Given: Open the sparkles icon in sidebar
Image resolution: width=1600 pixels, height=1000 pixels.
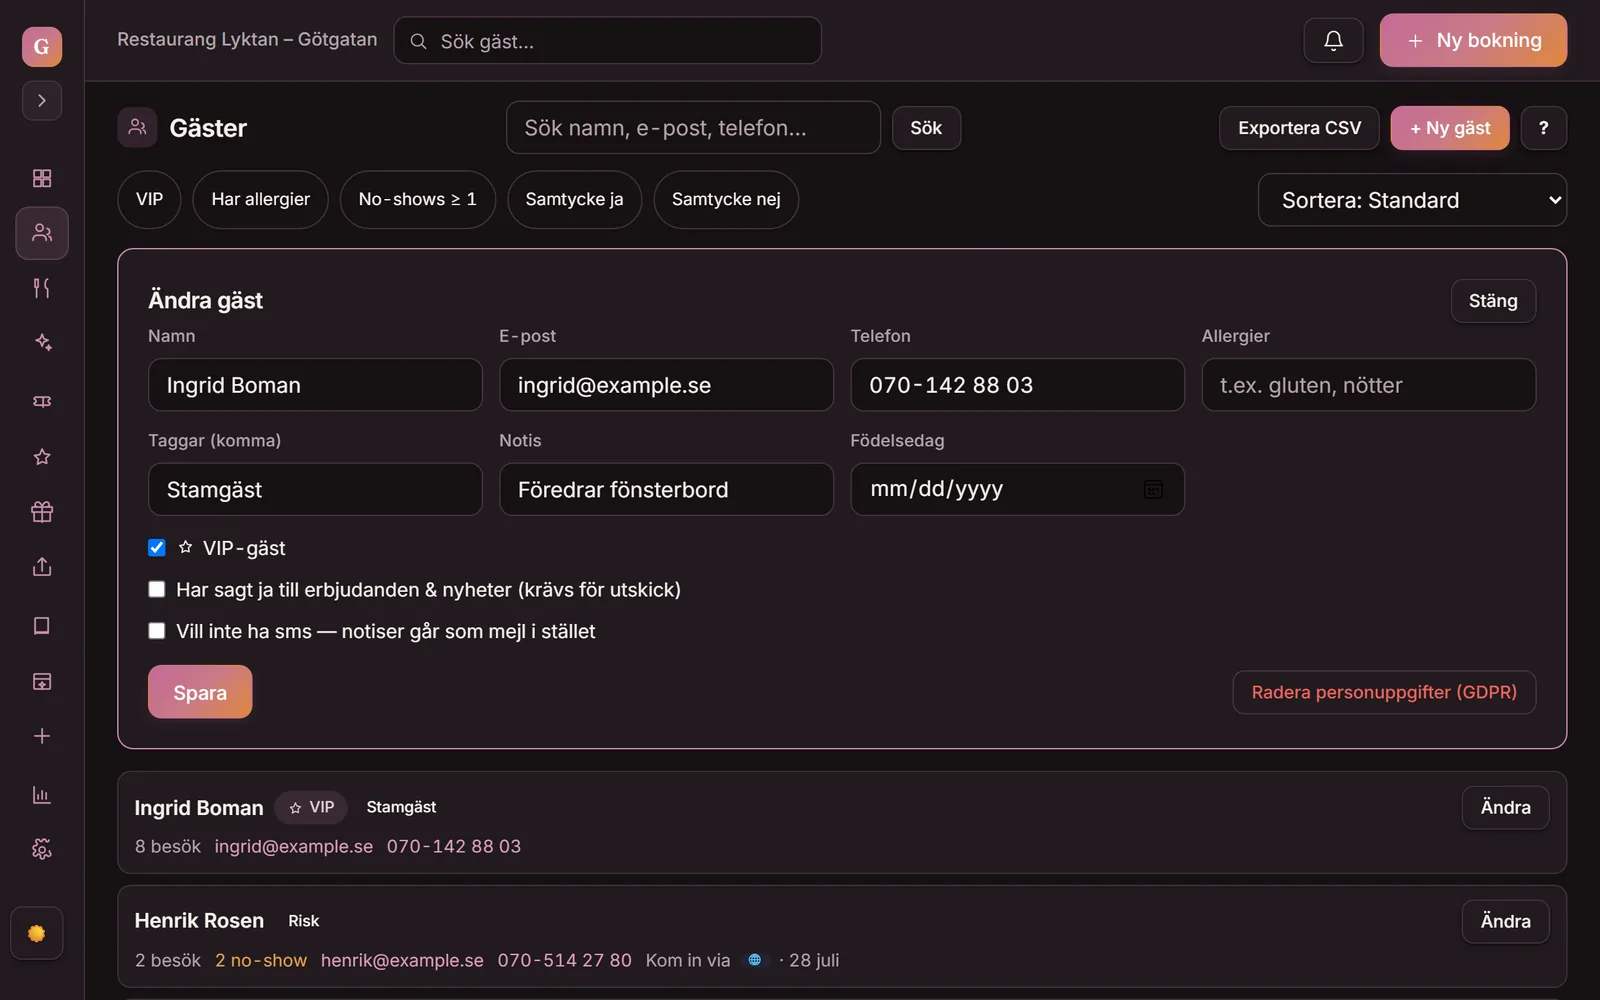Looking at the screenshot, I should pyautogui.click(x=42, y=342).
